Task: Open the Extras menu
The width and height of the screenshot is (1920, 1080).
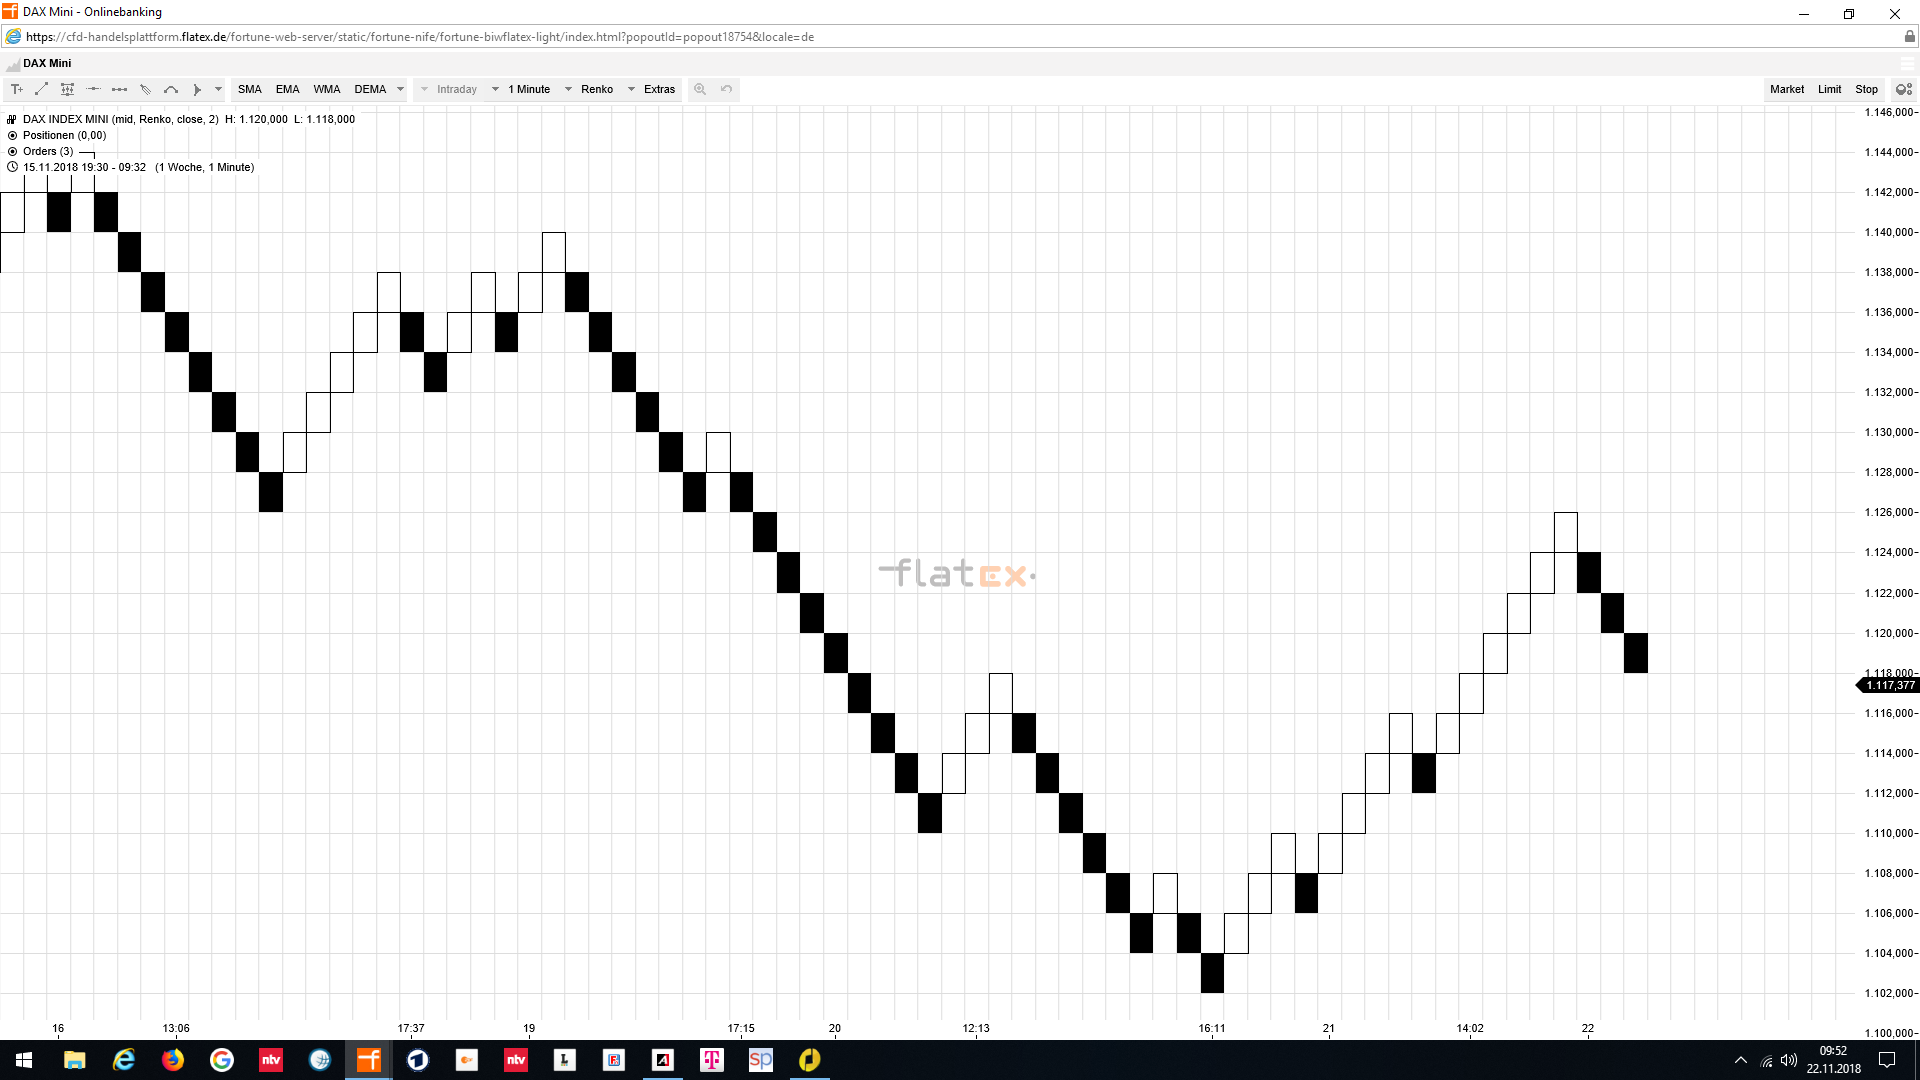Action: (659, 89)
